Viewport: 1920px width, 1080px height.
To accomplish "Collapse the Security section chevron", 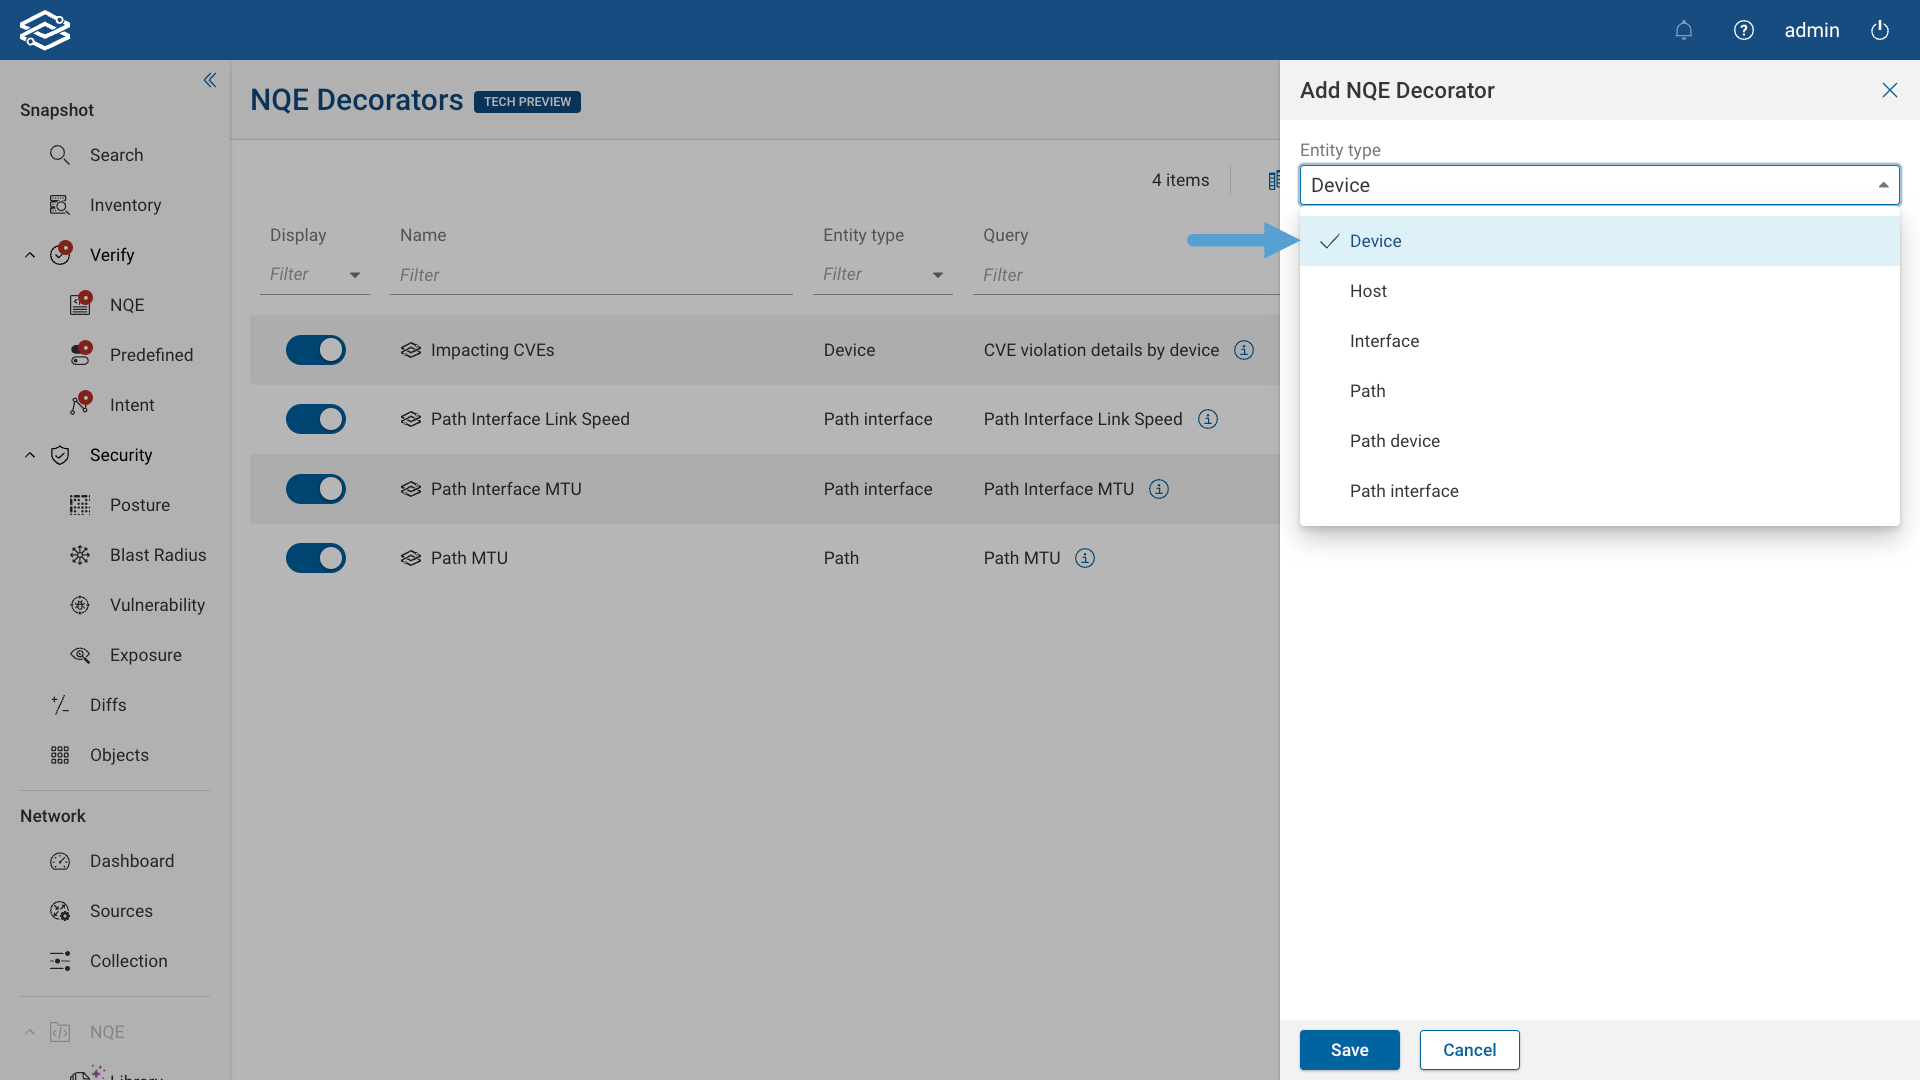I will (30, 455).
